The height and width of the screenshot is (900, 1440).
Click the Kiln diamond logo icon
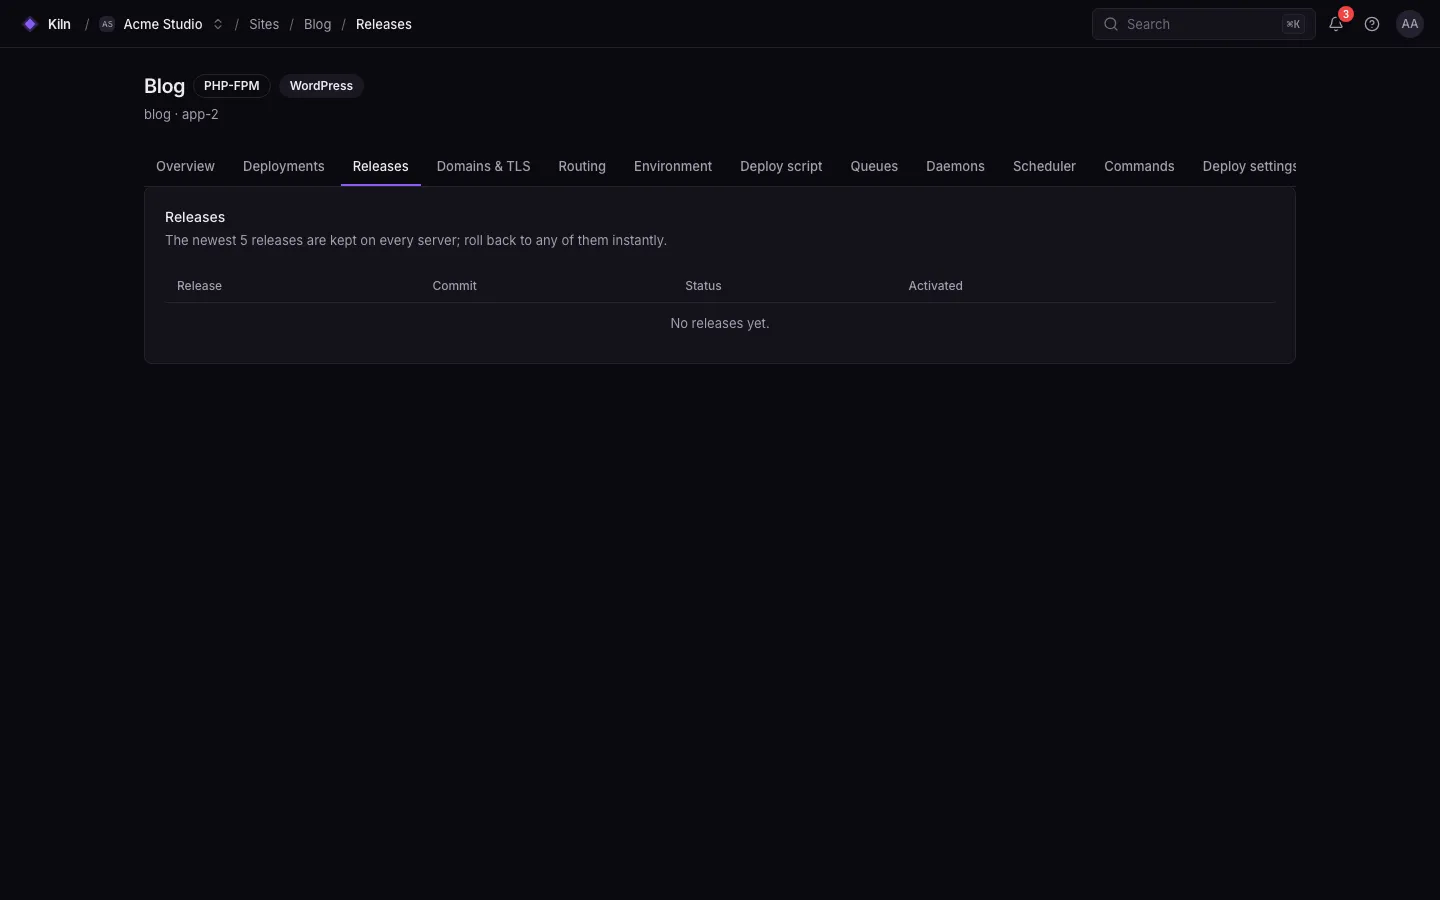pos(30,24)
